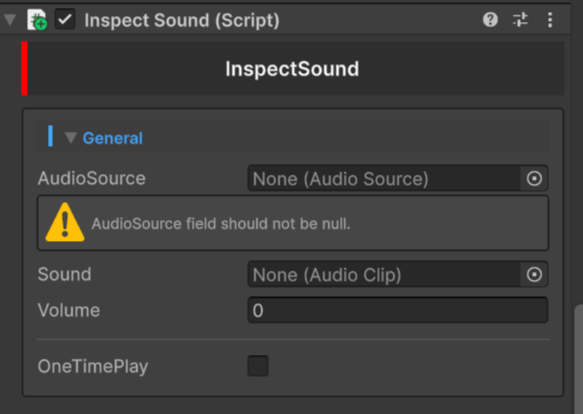The image size is (583, 414).
Task: Click the Volume field label
Action: tap(69, 310)
